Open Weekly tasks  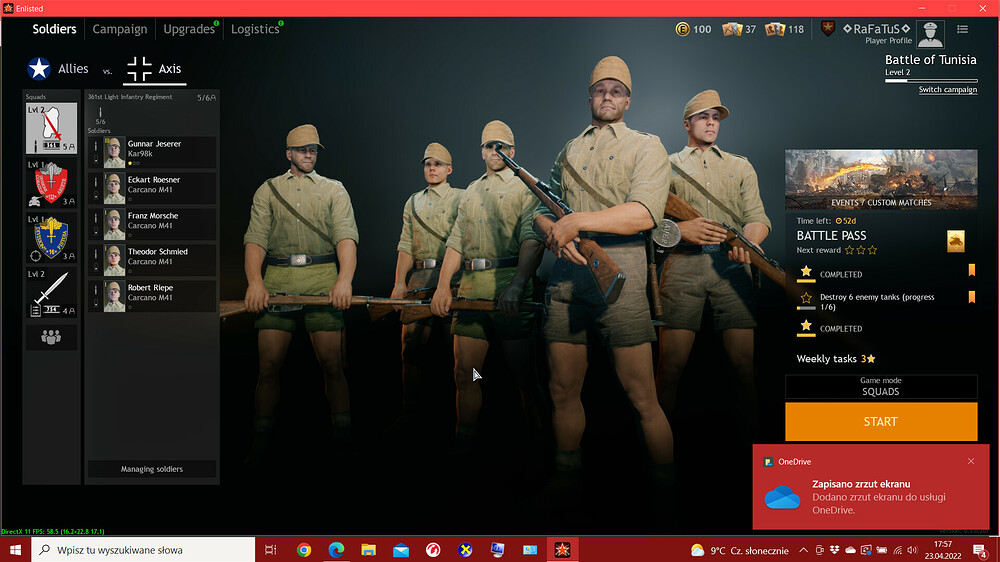coord(835,359)
